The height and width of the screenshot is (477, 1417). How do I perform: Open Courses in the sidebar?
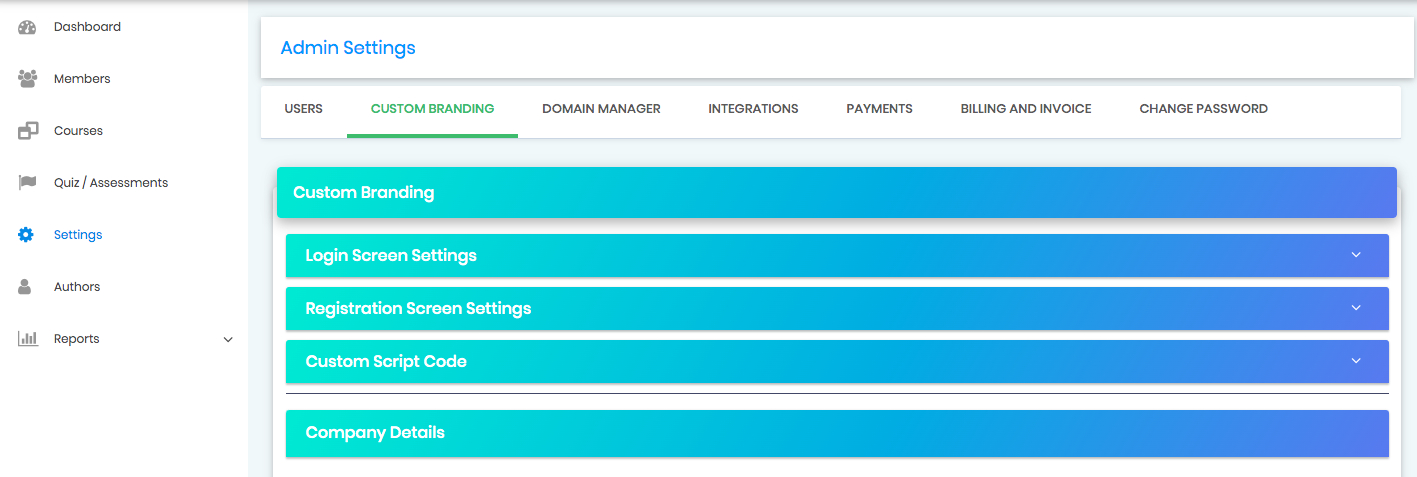point(78,131)
